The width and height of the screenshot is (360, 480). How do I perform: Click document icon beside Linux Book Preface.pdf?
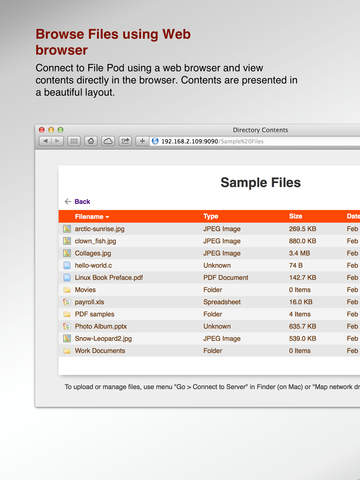click(x=67, y=277)
